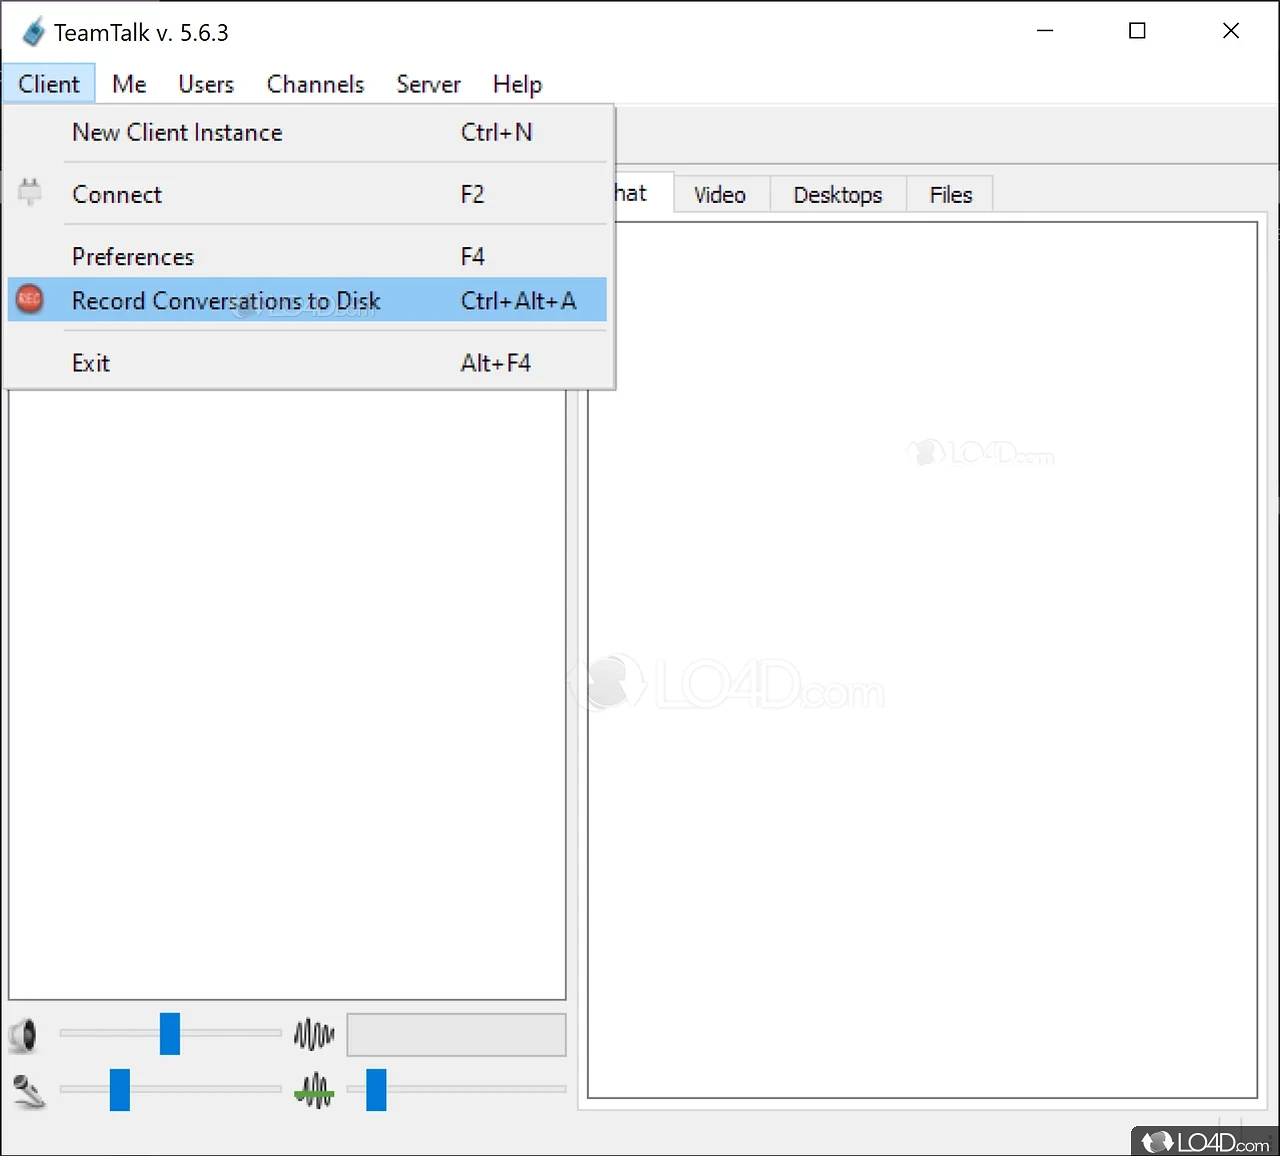Click the microphone gain slider handle

(x=376, y=1090)
